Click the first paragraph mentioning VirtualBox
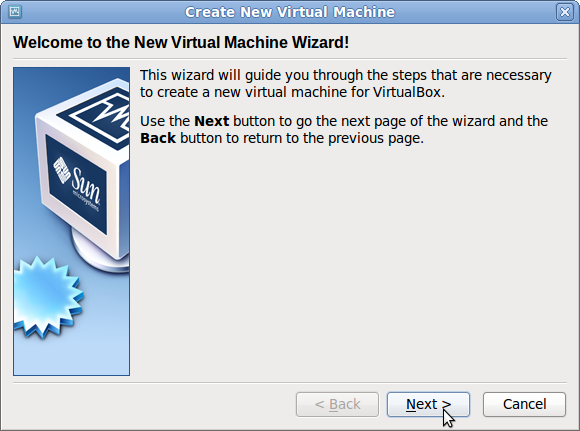 click(x=346, y=83)
